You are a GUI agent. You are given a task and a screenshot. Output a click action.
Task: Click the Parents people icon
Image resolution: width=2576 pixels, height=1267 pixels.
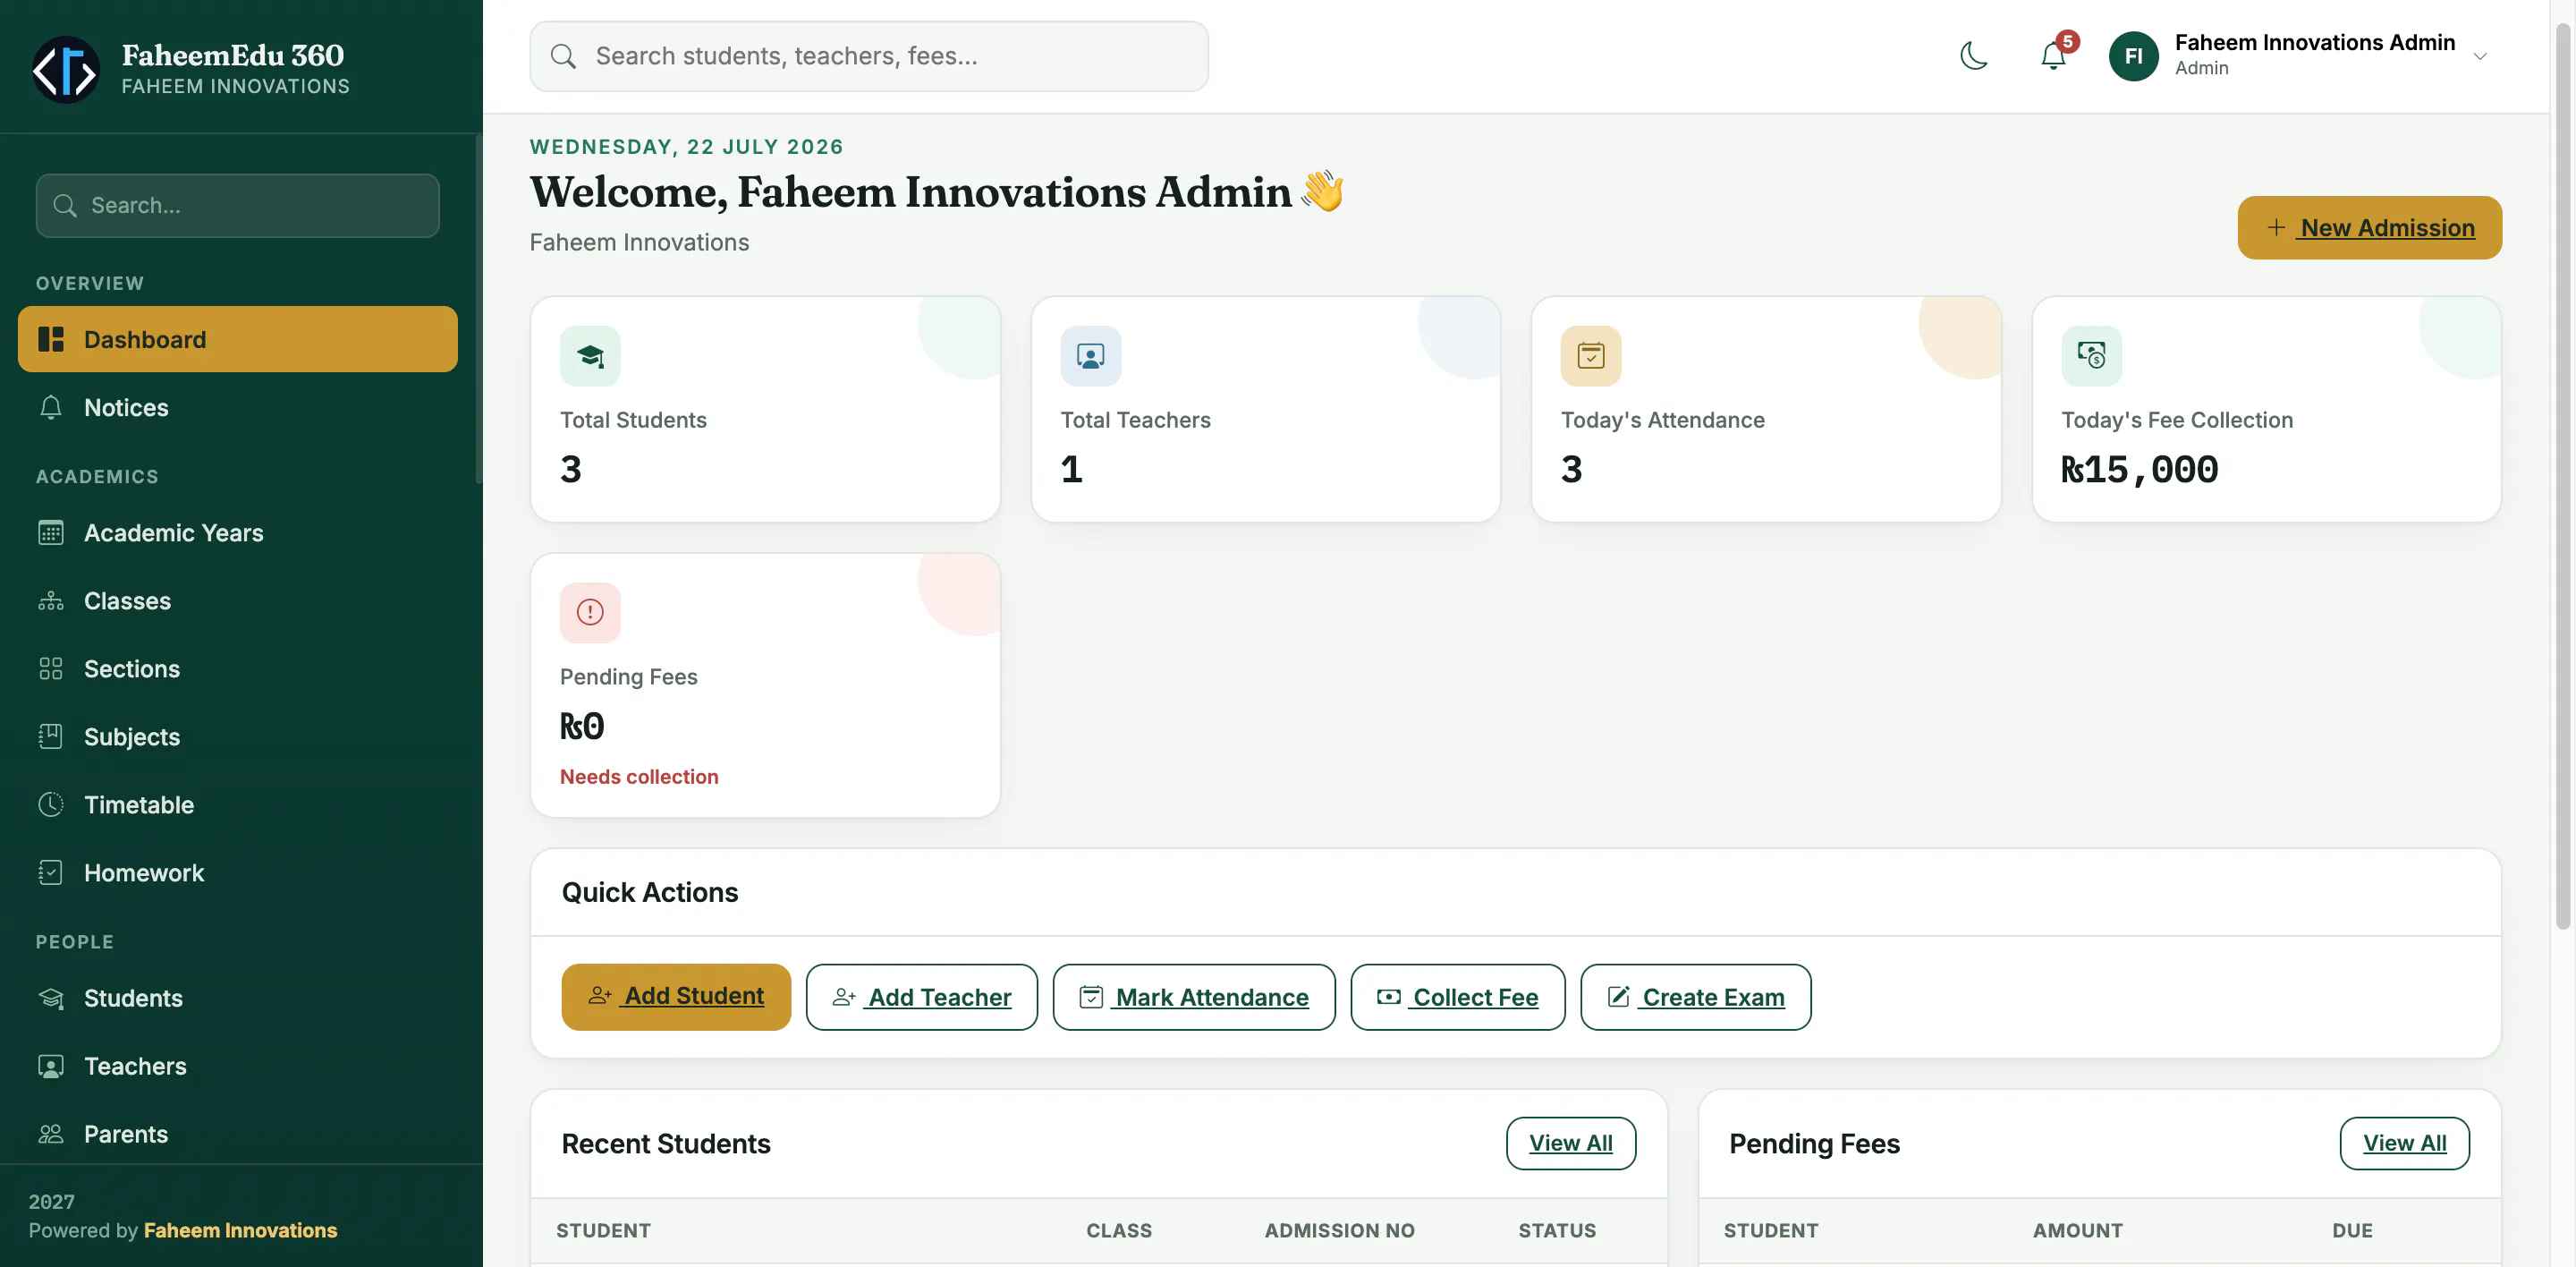[x=51, y=1134]
